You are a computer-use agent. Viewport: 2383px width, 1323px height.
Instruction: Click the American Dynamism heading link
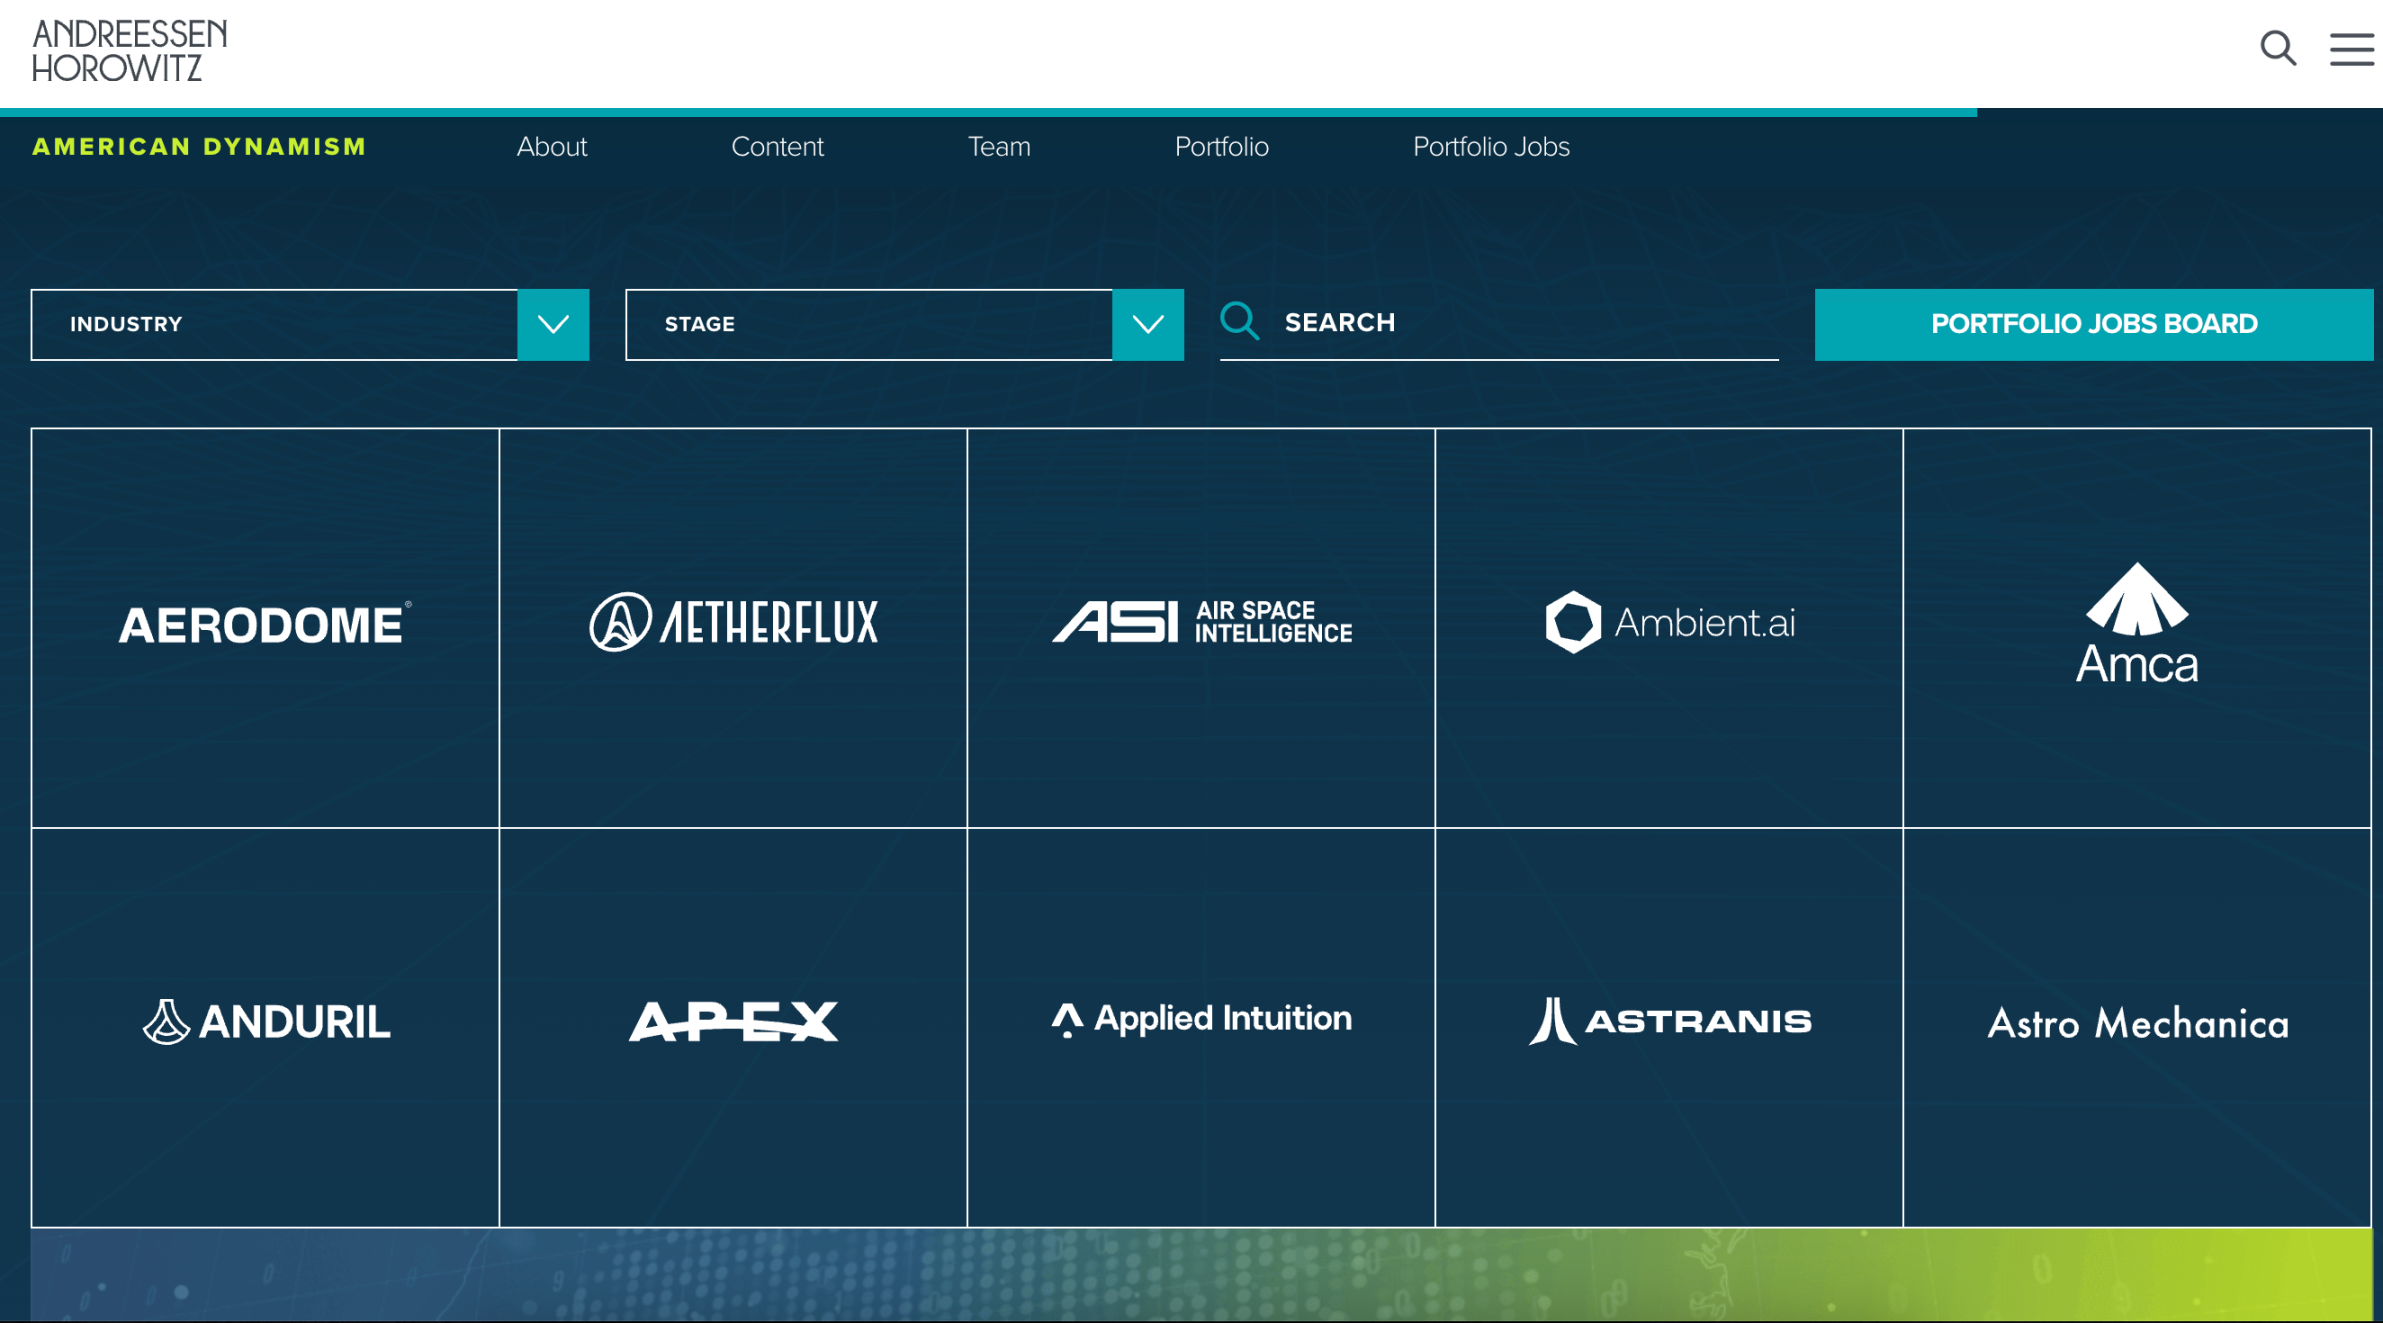pos(199,147)
